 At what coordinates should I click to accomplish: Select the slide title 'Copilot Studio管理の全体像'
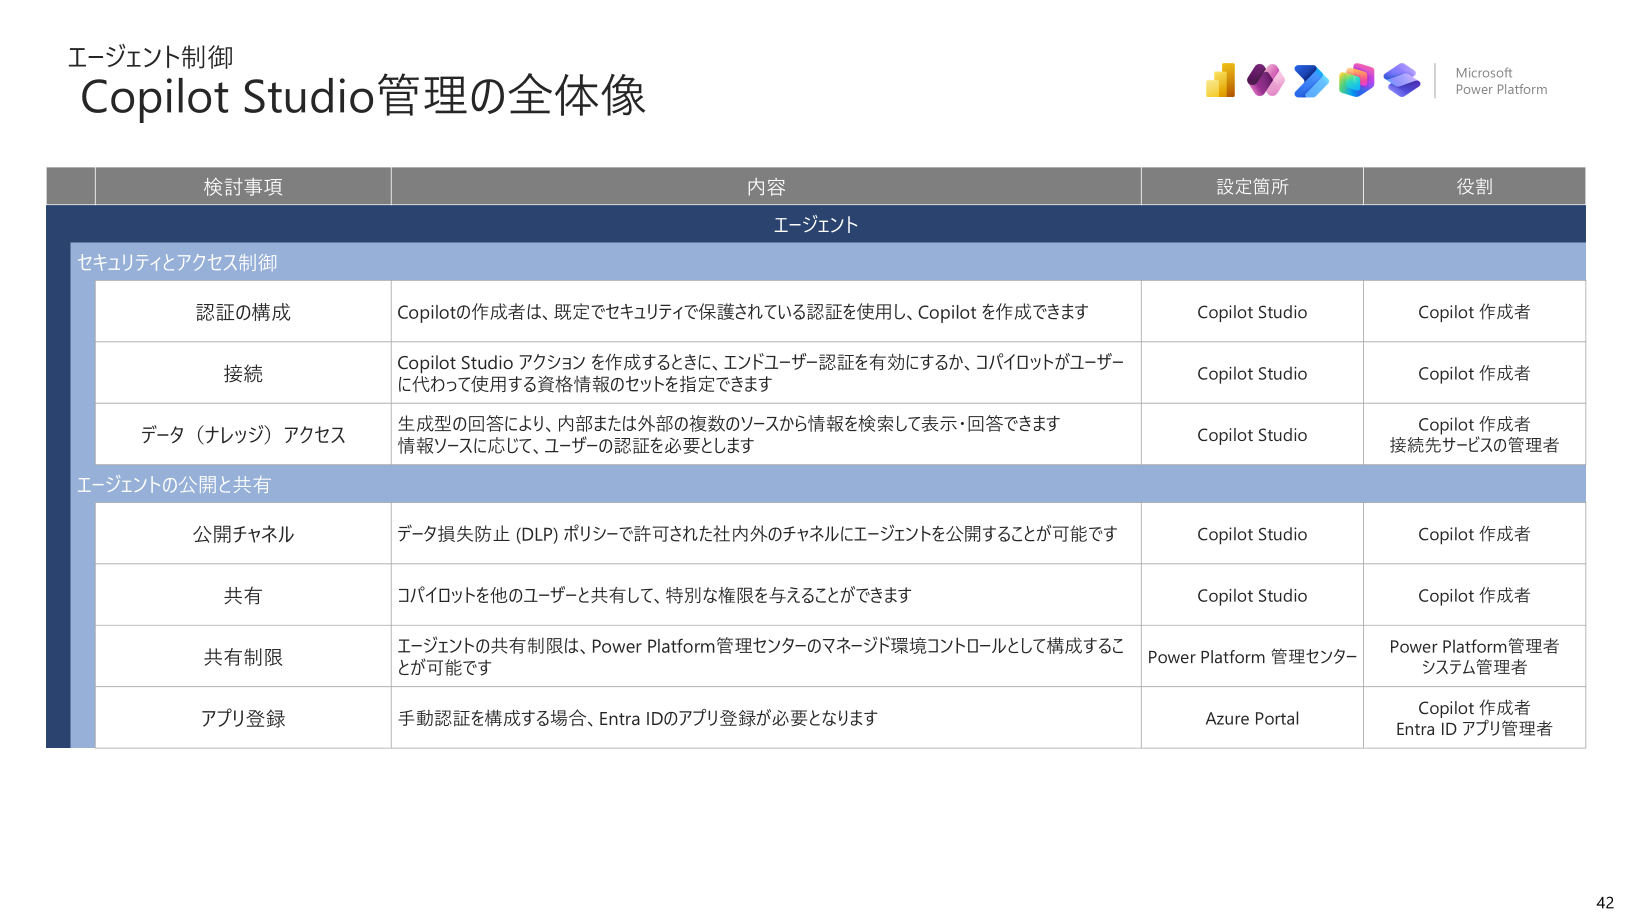tap(363, 97)
